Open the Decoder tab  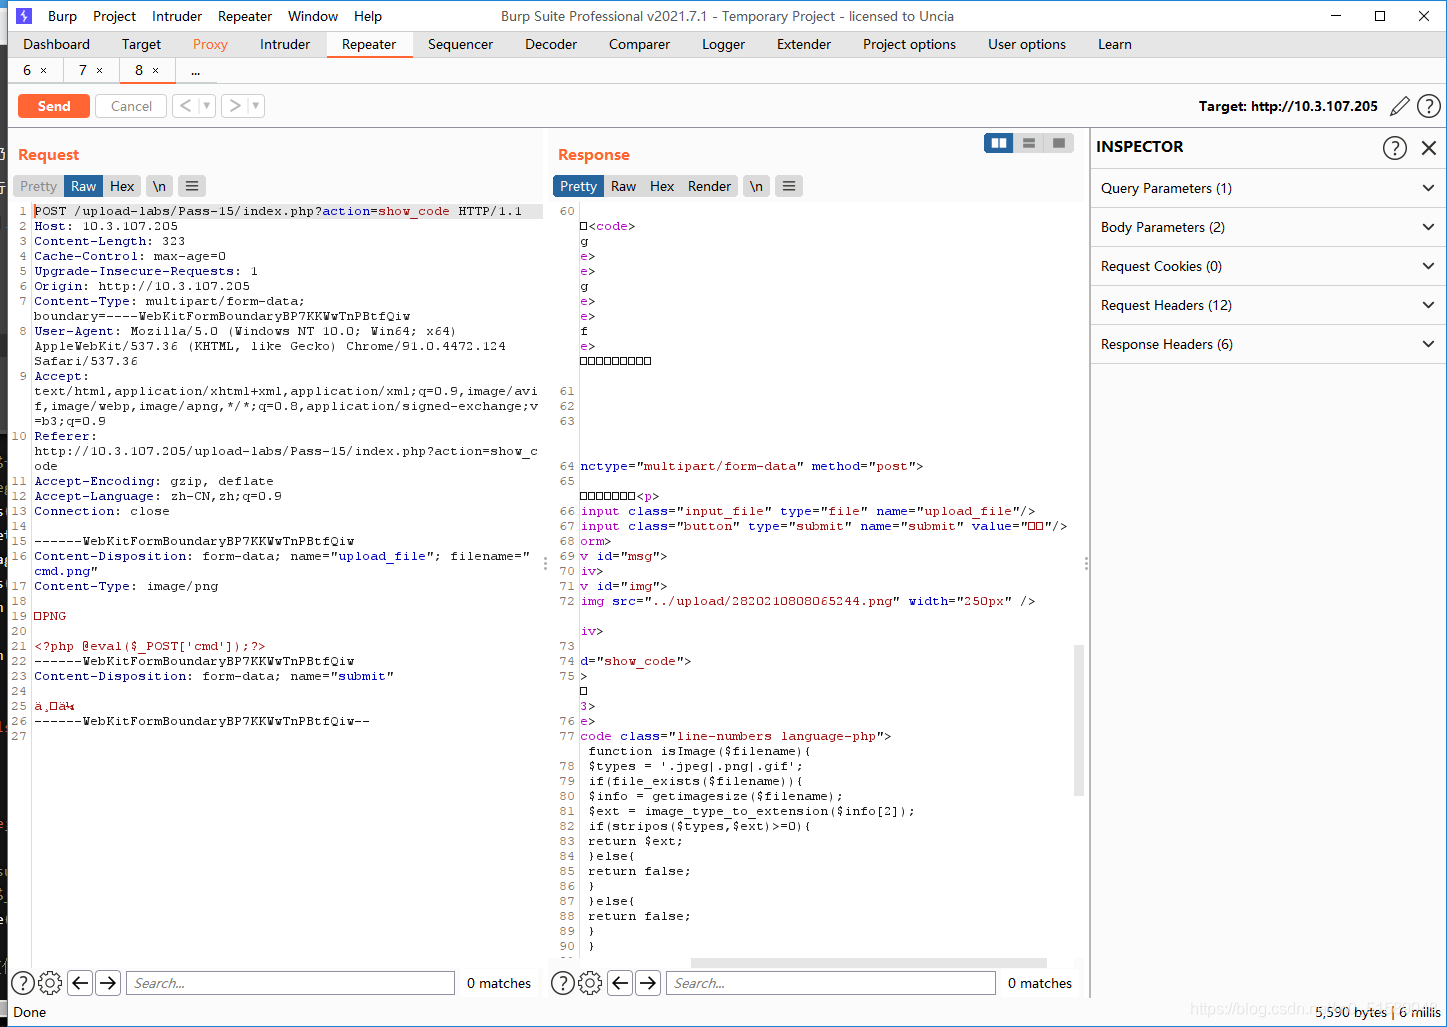point(551,44)
